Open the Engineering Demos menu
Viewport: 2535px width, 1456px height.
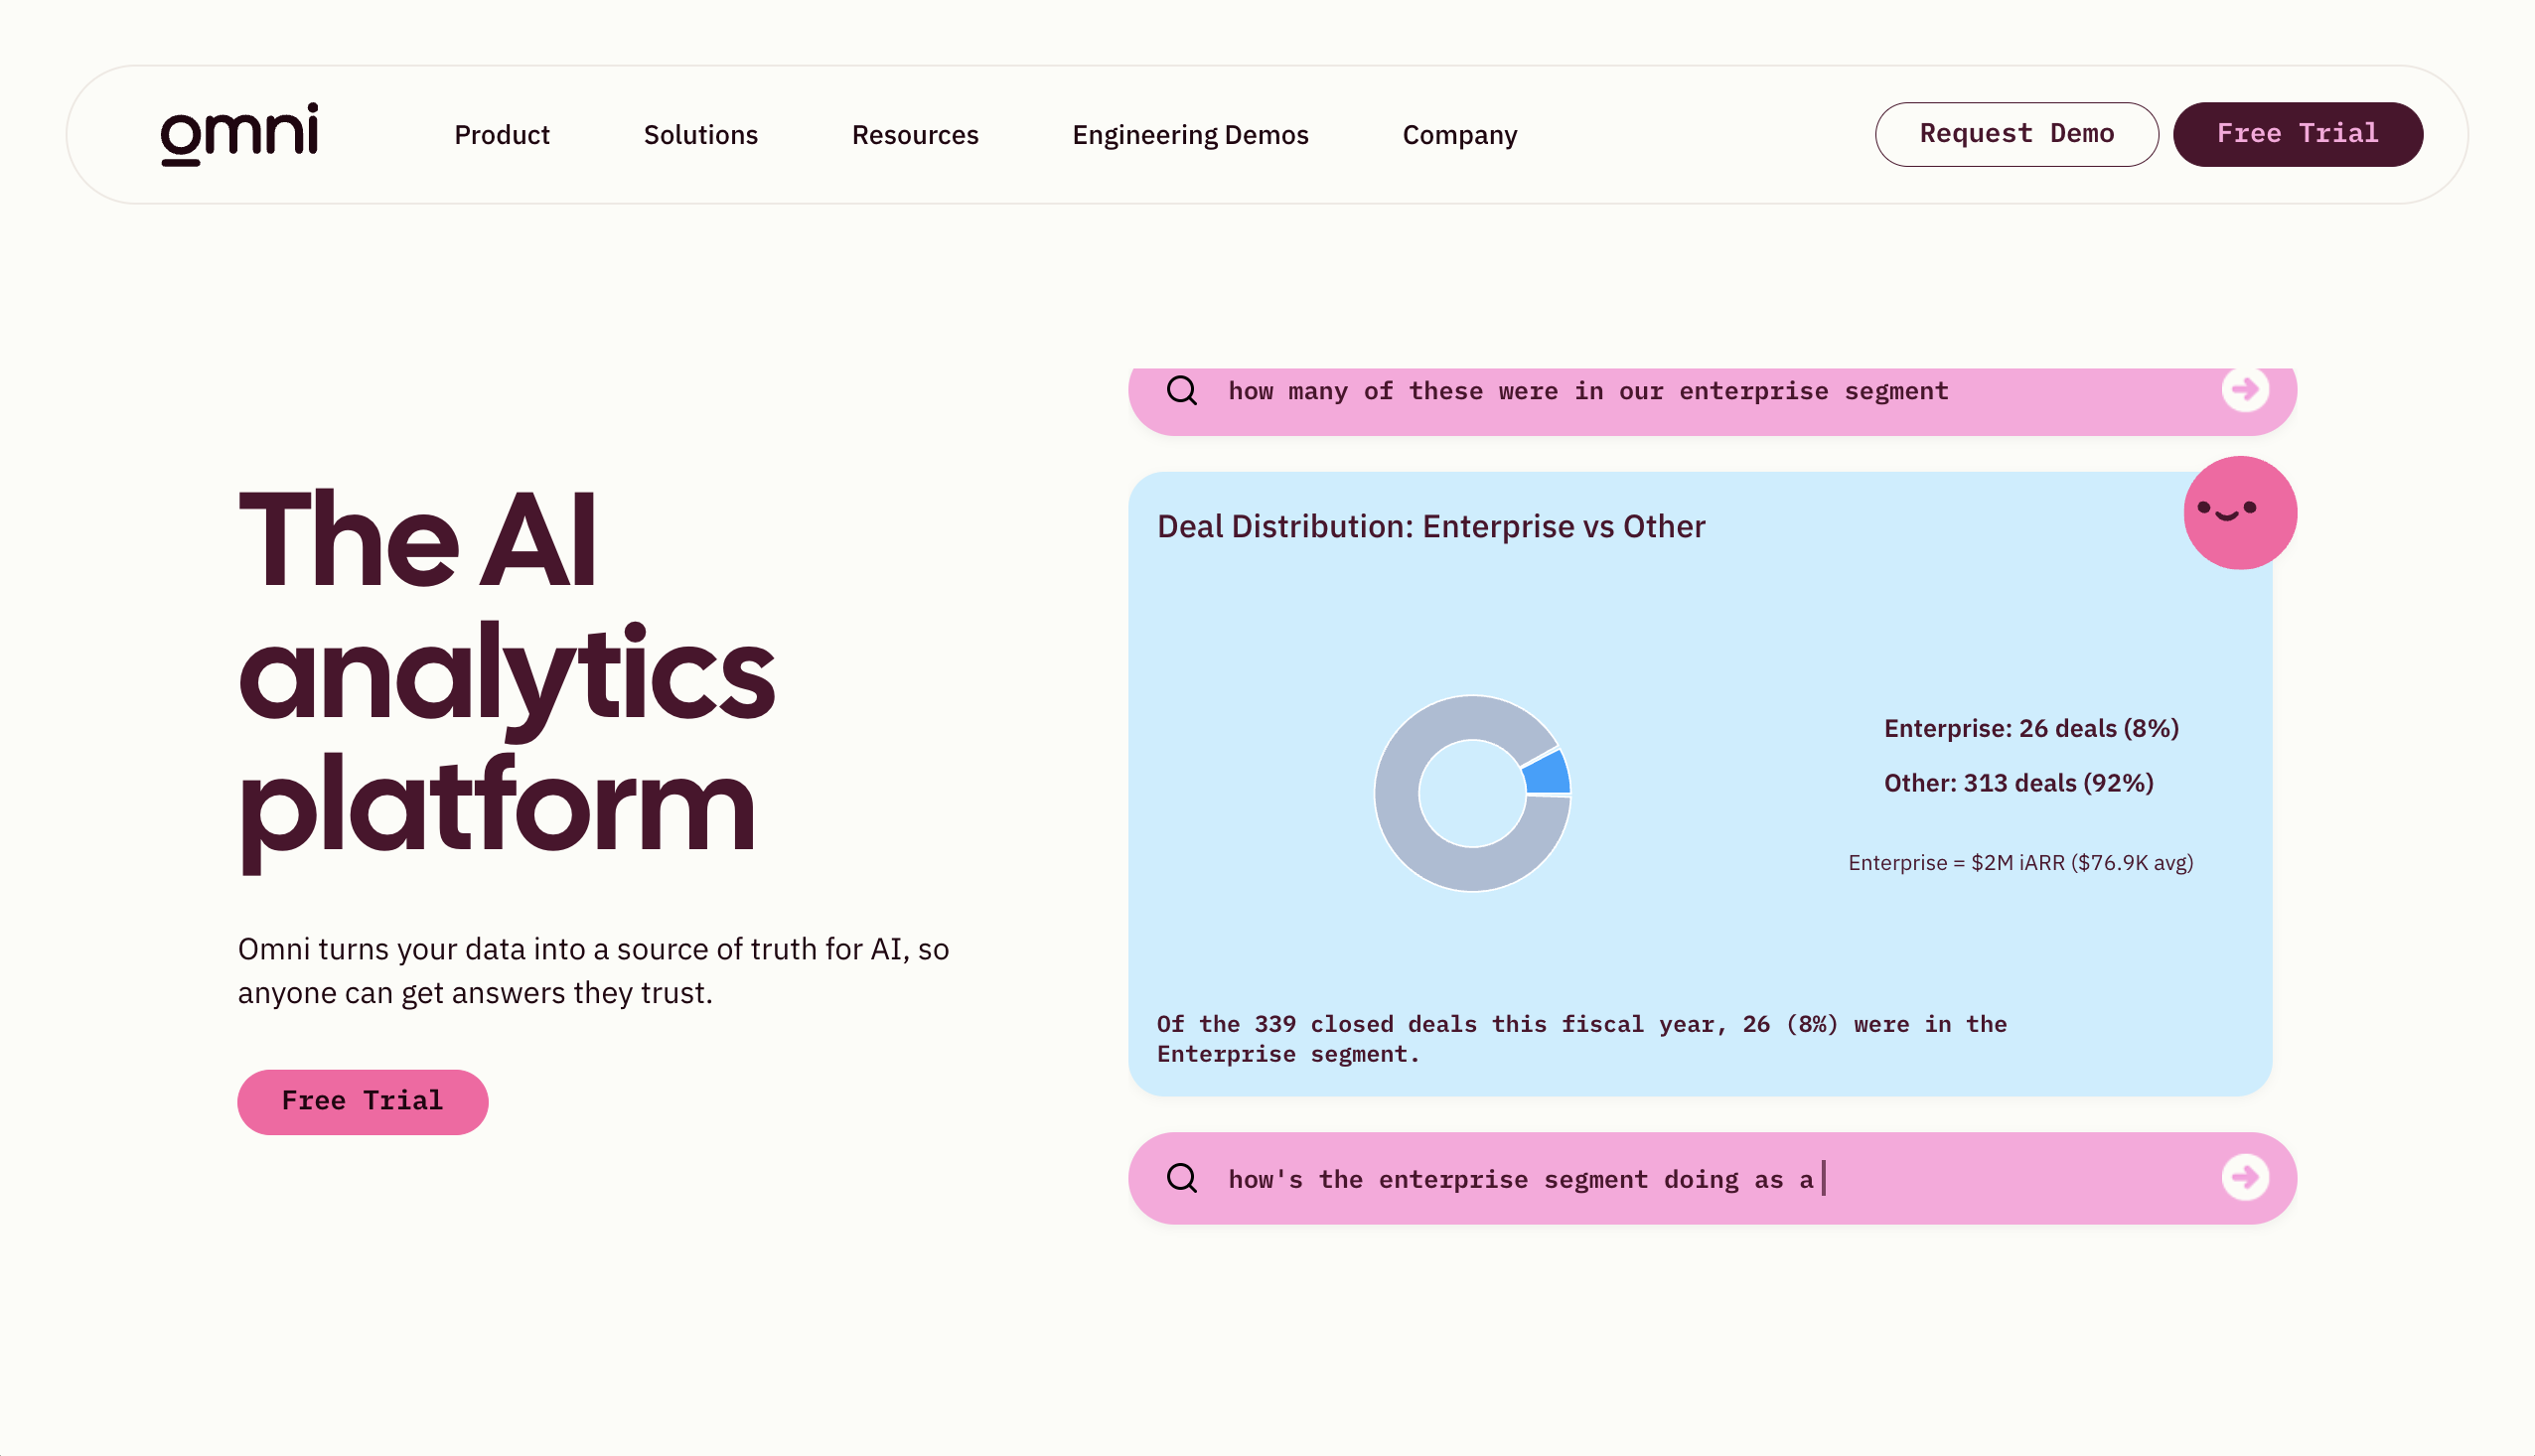(x=1190, y=135)
